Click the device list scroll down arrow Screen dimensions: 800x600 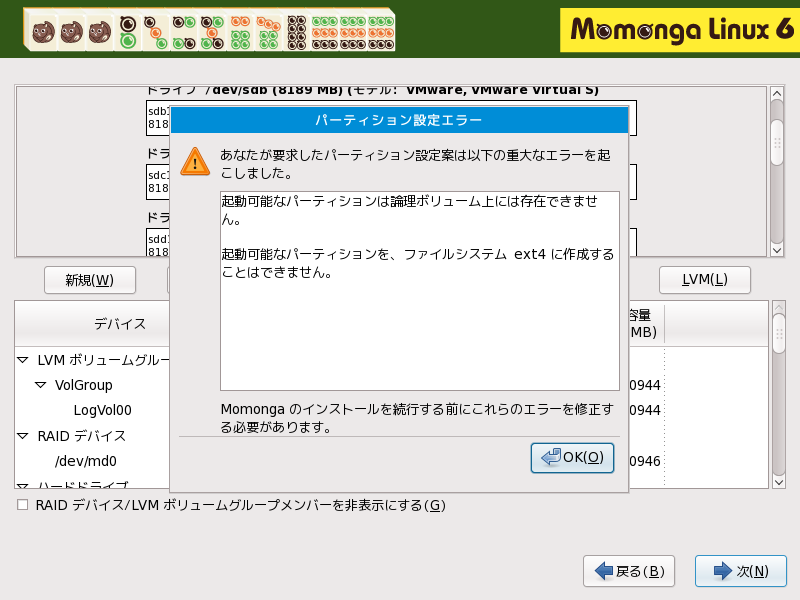(x=779, y=482)
